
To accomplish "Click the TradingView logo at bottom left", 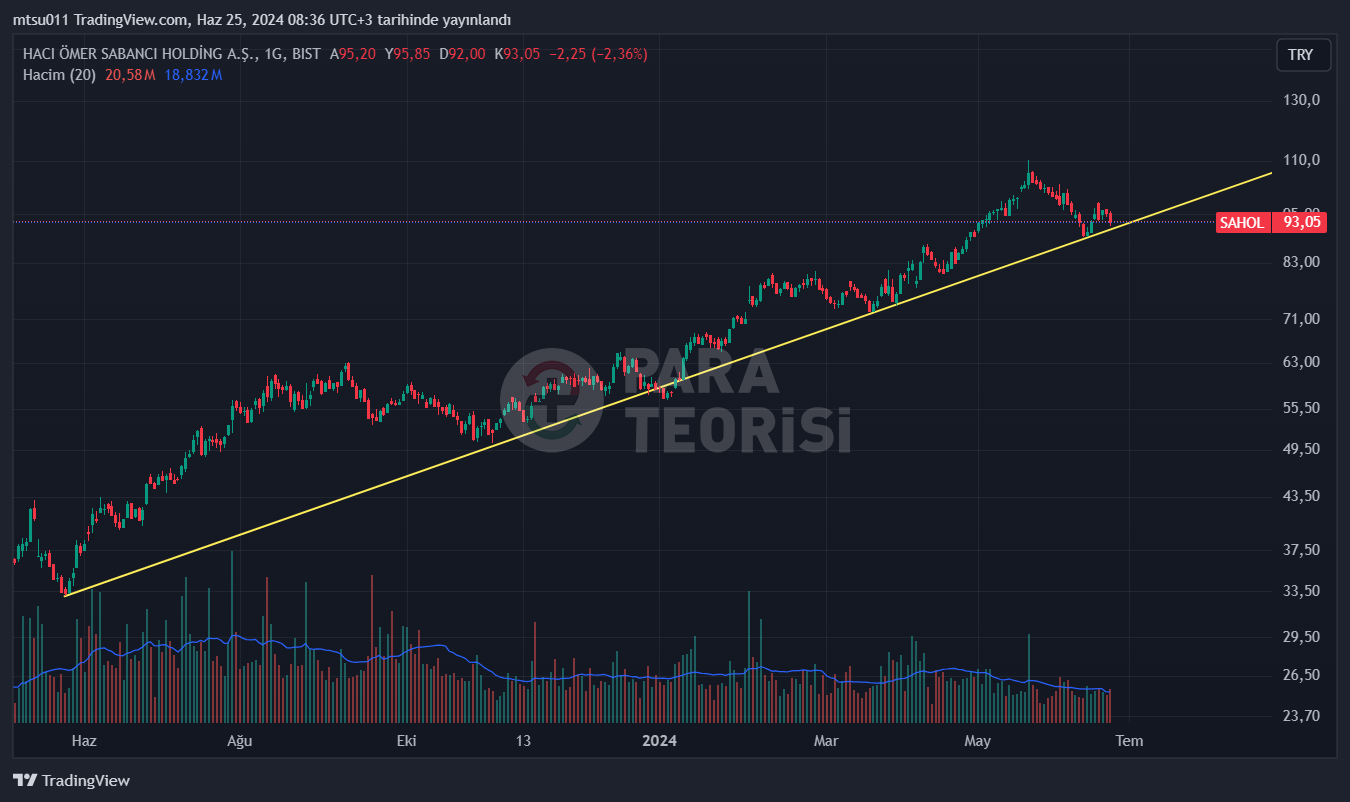I will 71,781.
